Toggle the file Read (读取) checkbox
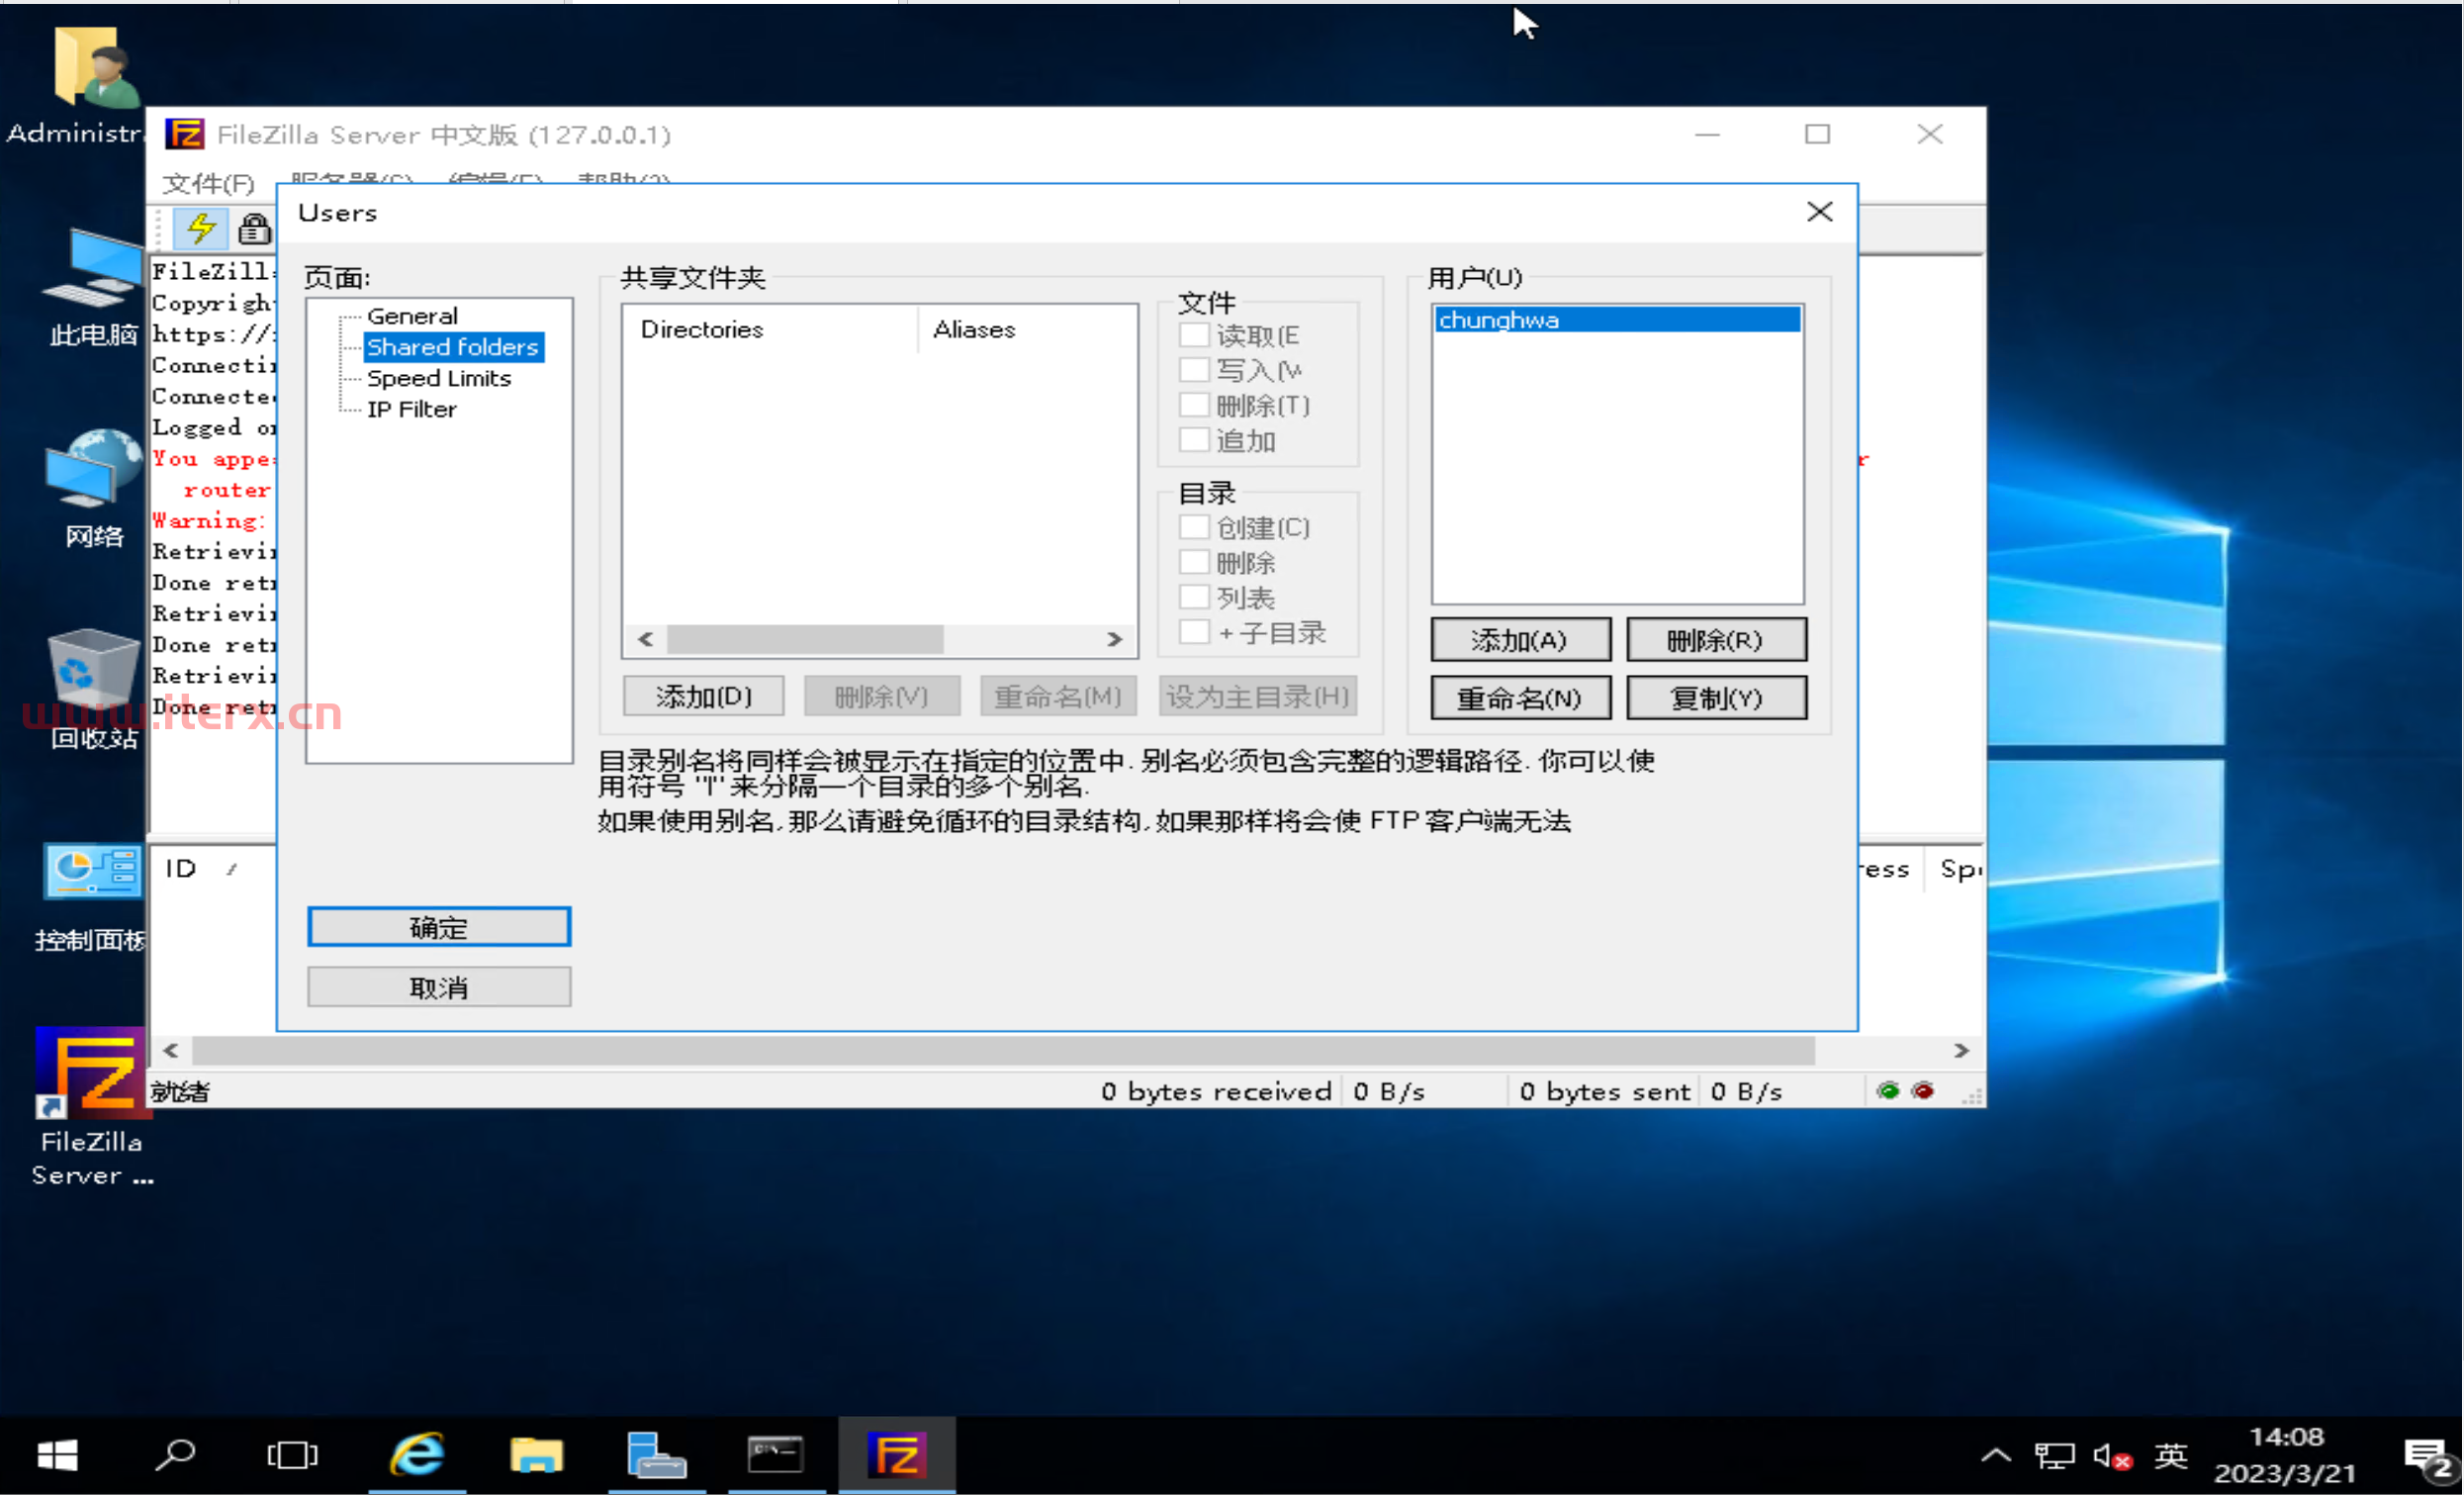The image size is (2464, 1495). pos(1194,335)
